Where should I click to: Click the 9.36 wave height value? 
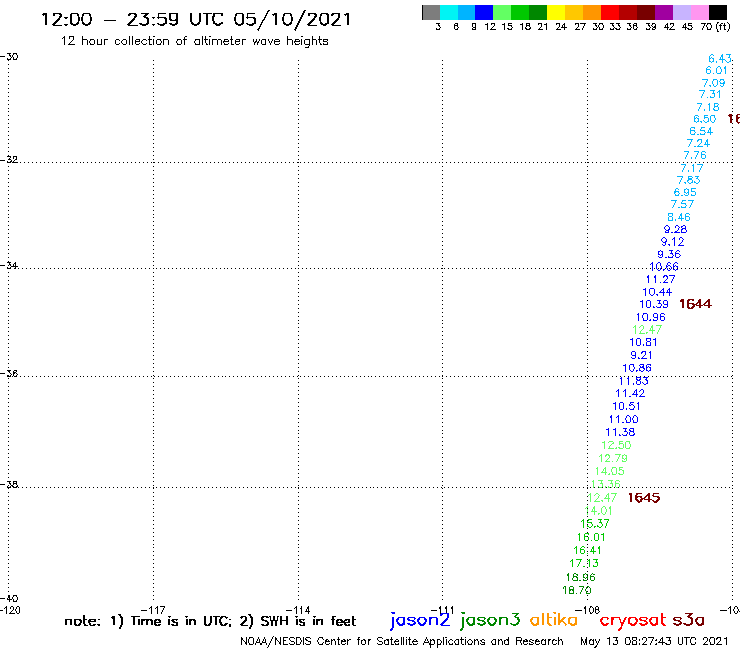pyautogui.click(x=669, y=254)
